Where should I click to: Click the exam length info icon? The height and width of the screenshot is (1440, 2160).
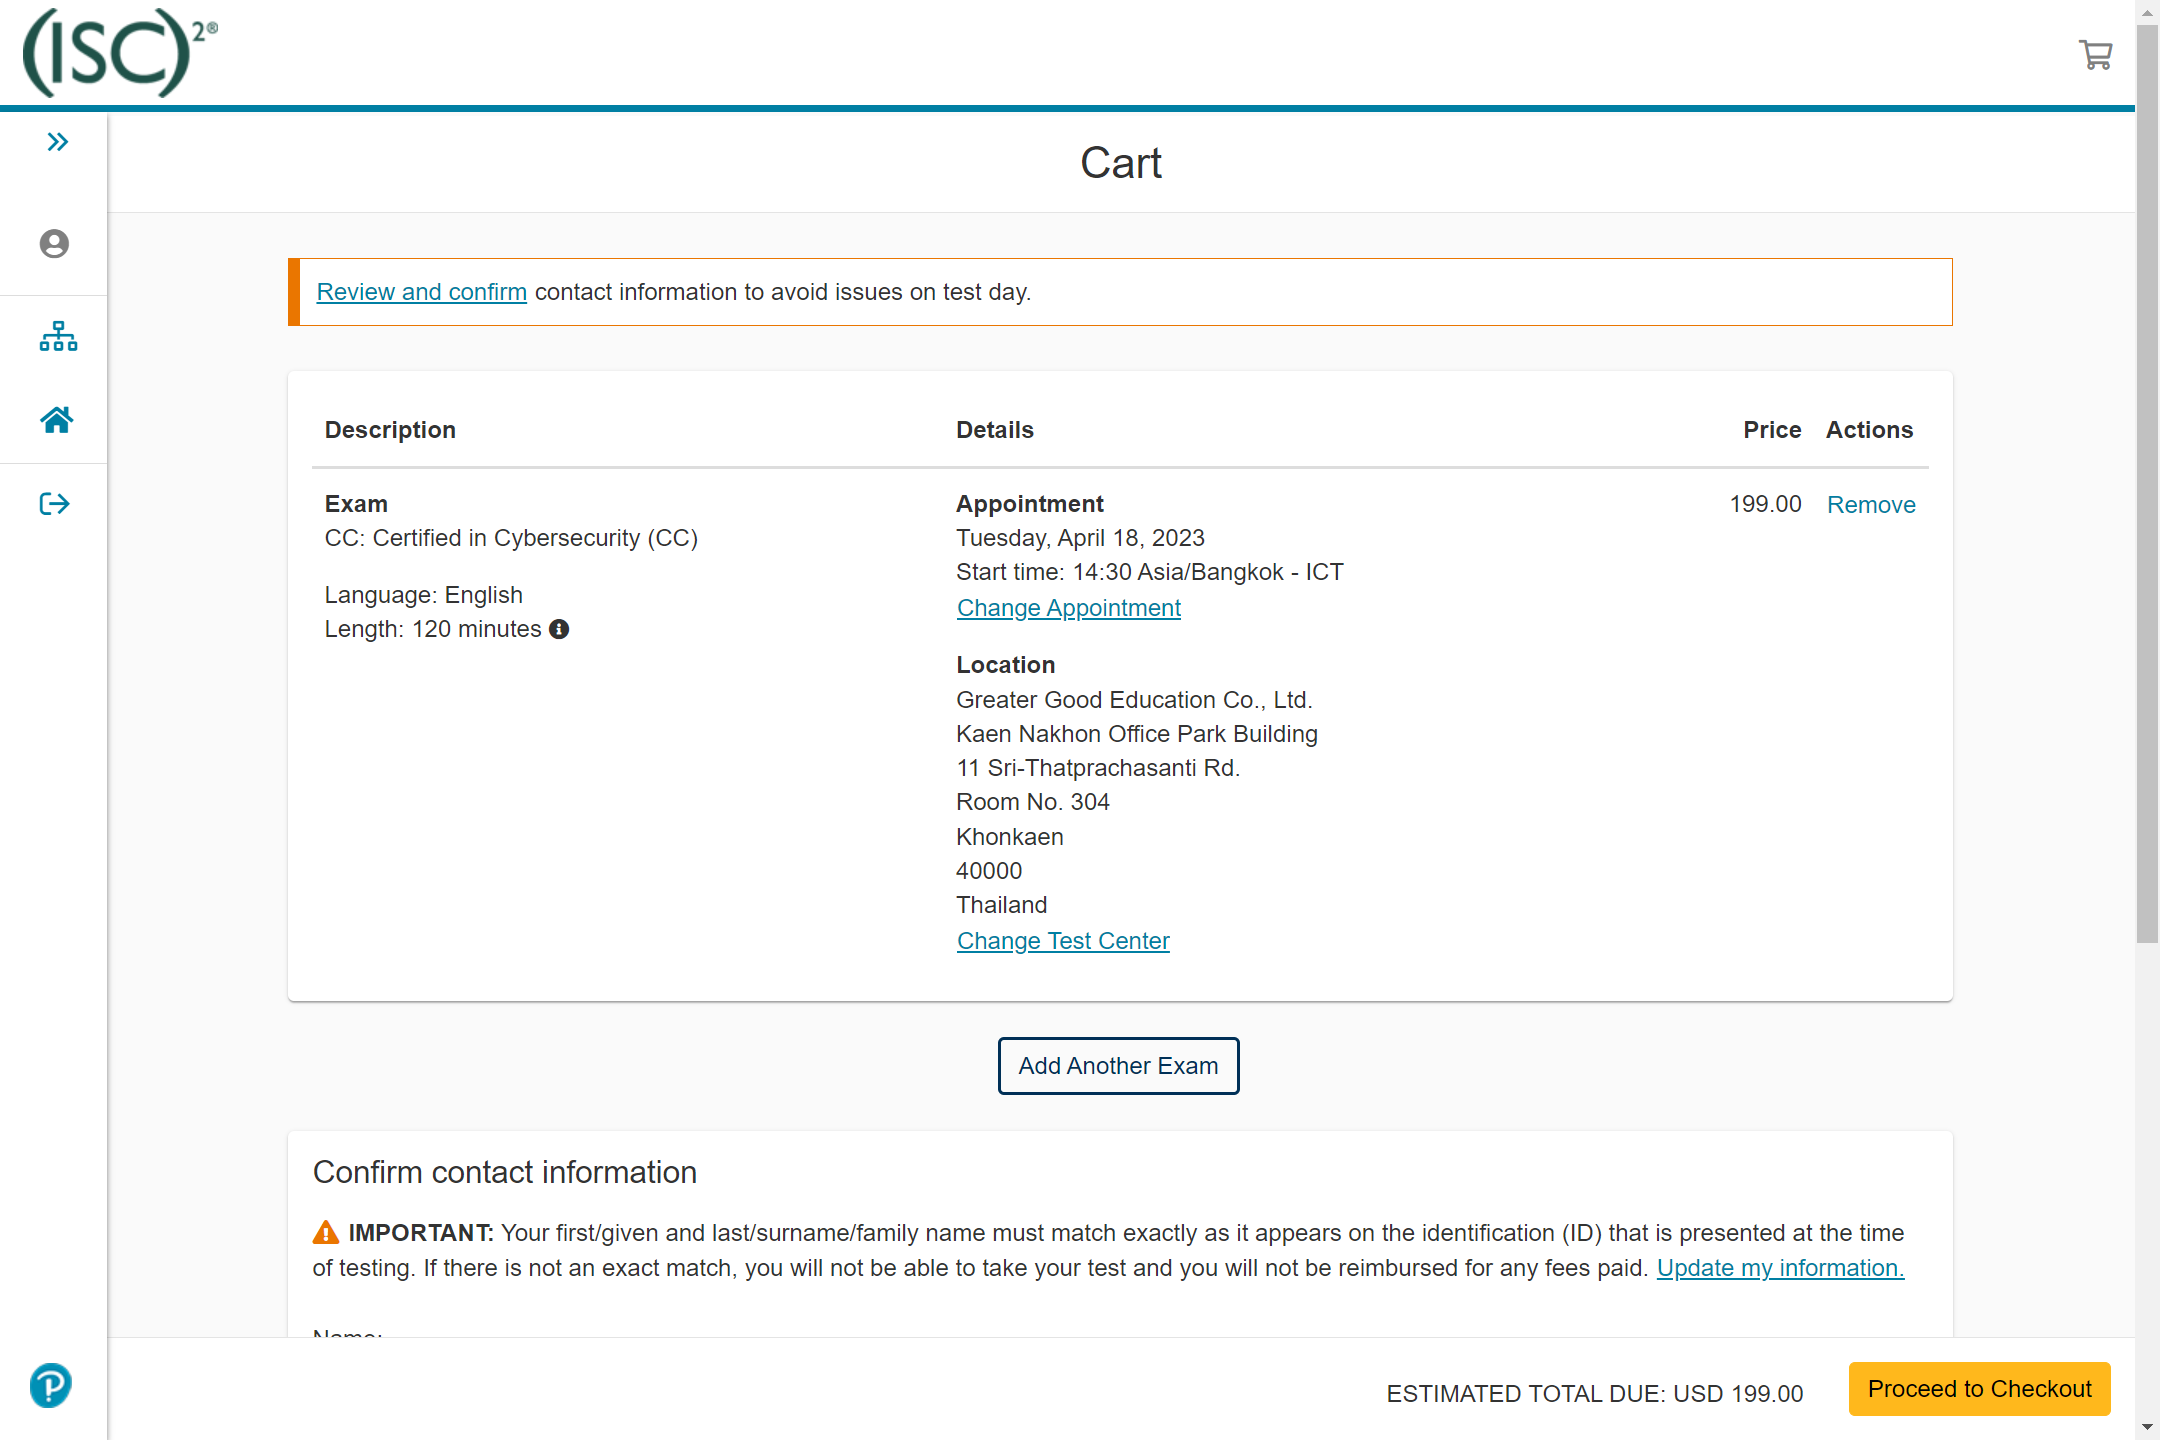click(559, 629)
